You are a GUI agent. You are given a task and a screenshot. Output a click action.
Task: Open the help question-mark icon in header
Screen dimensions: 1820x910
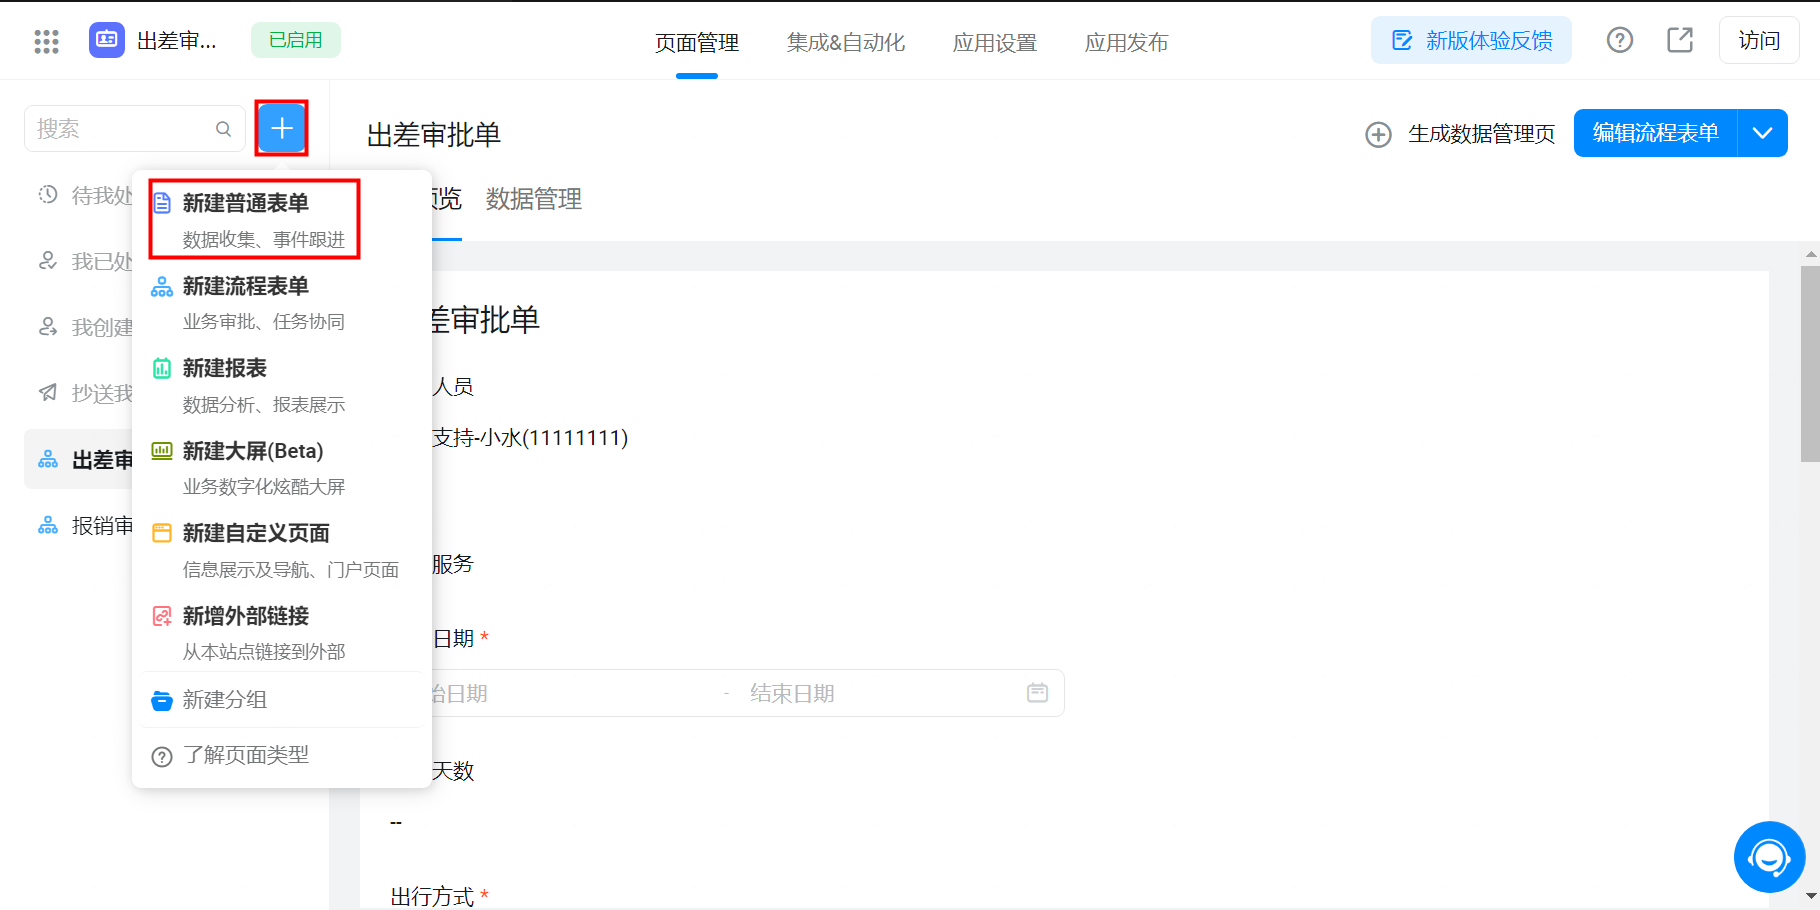(1620, 40)
